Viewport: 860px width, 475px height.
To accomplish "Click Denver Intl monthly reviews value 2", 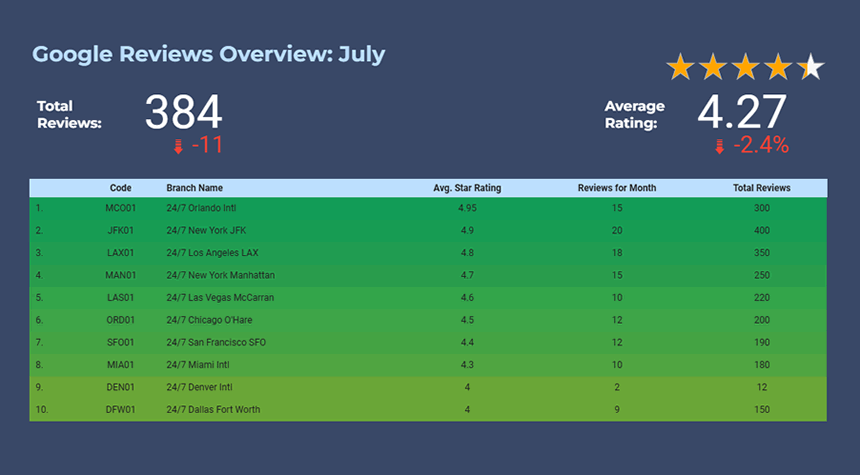I will (617, 387).
